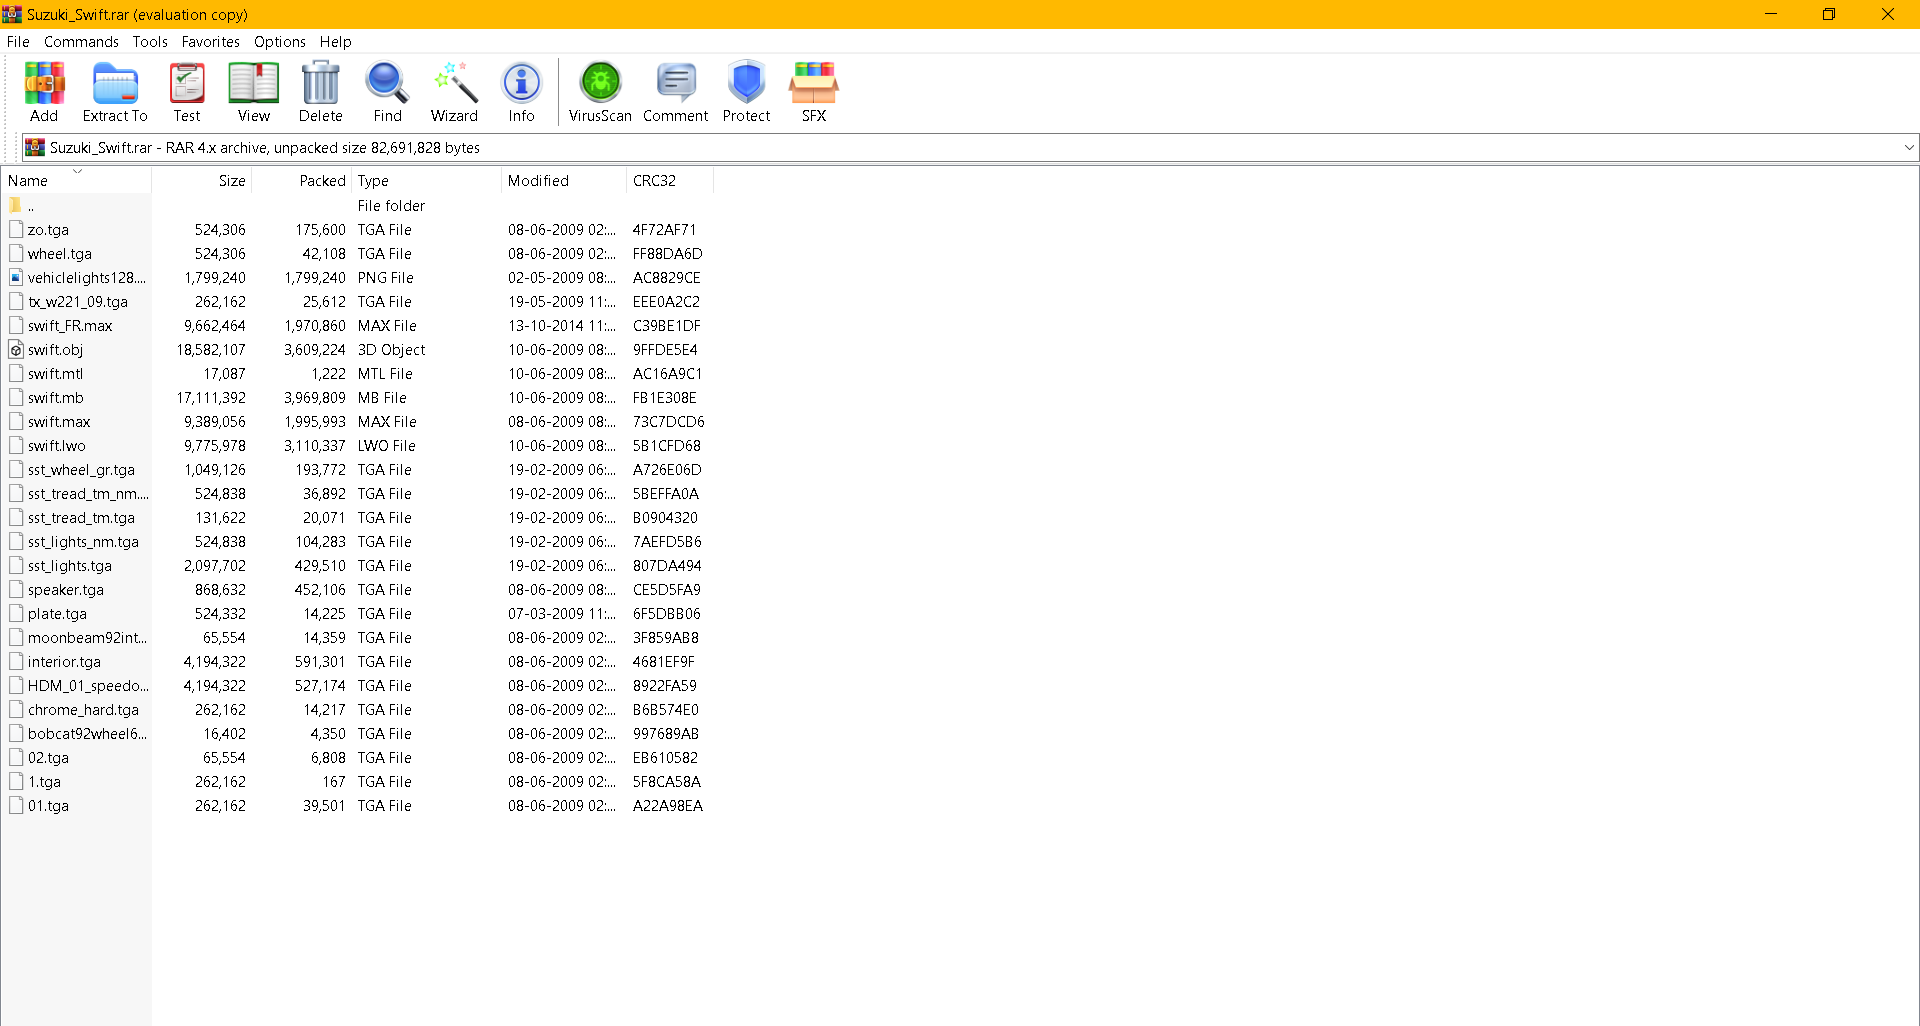1920x1026 pixels.
Task: Select the tx_w221_09.tga file name
Action: [x=77, y=302]
